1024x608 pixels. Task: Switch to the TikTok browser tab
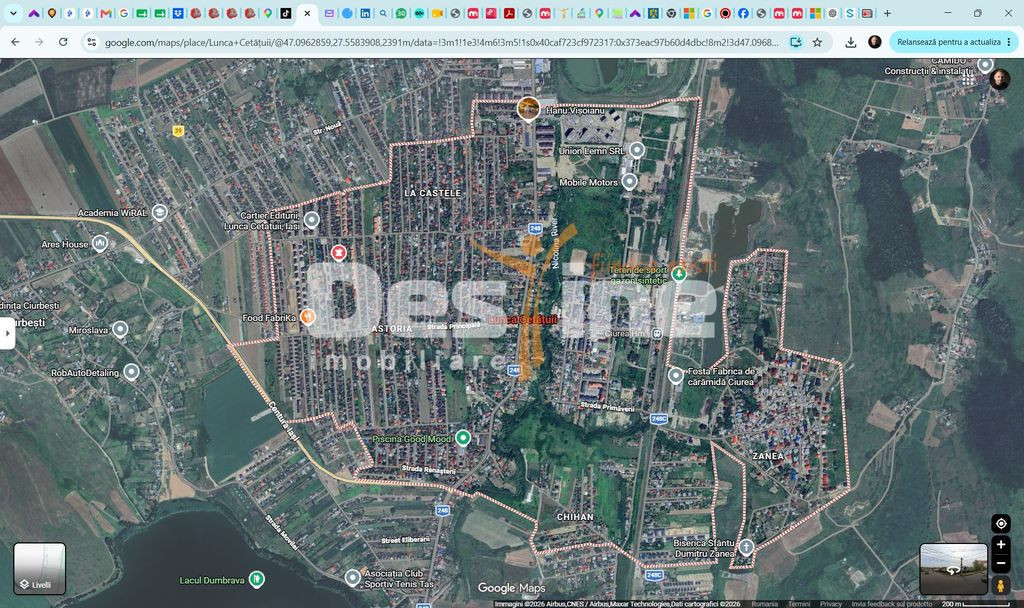(285, 13)
